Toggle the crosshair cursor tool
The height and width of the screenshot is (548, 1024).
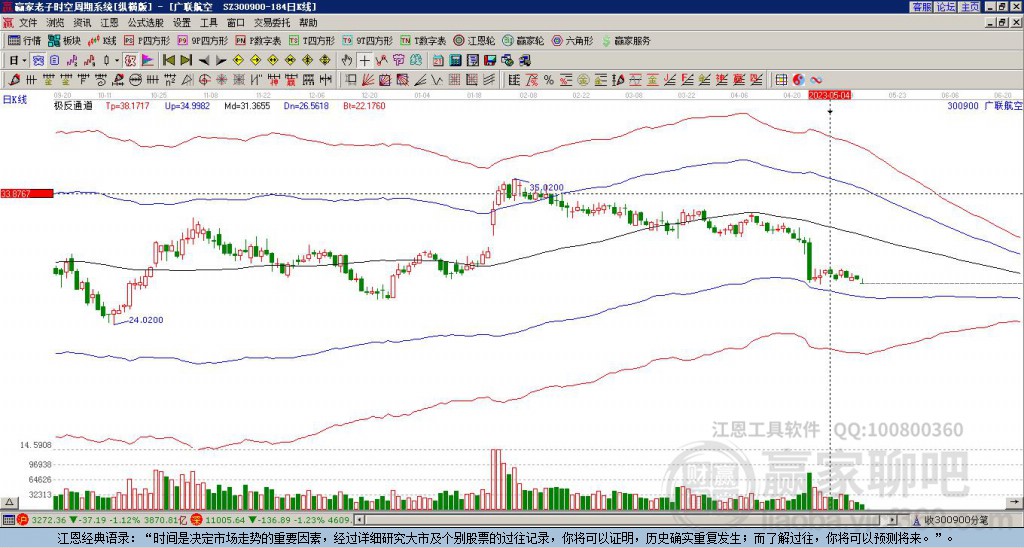(x=364, y=61)
